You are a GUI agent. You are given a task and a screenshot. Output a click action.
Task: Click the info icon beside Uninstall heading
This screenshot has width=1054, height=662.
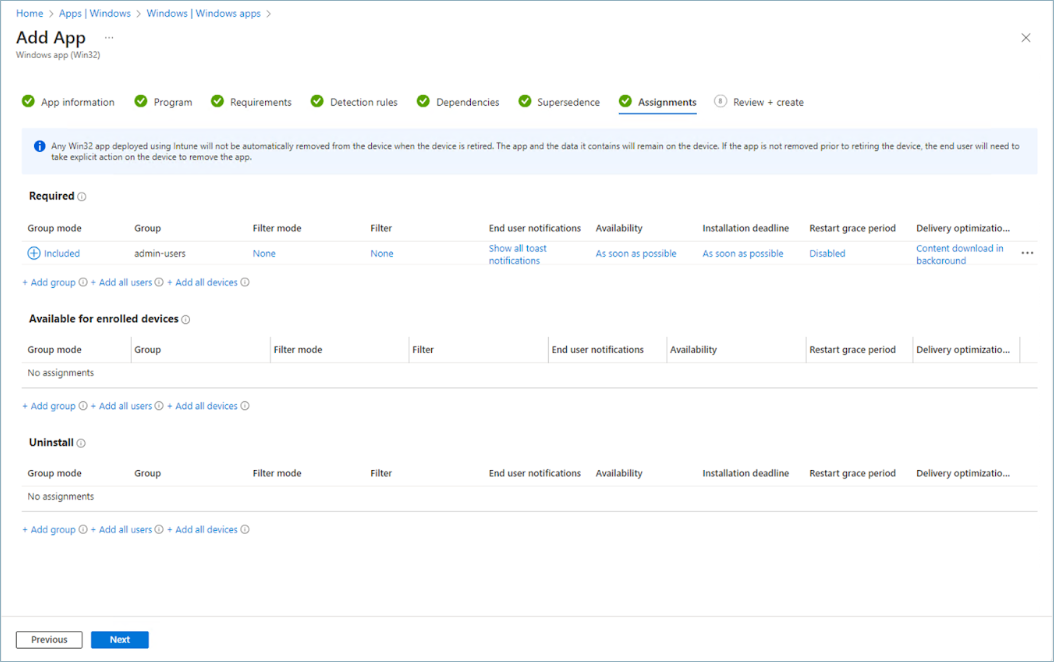click(x=82, y=443)
